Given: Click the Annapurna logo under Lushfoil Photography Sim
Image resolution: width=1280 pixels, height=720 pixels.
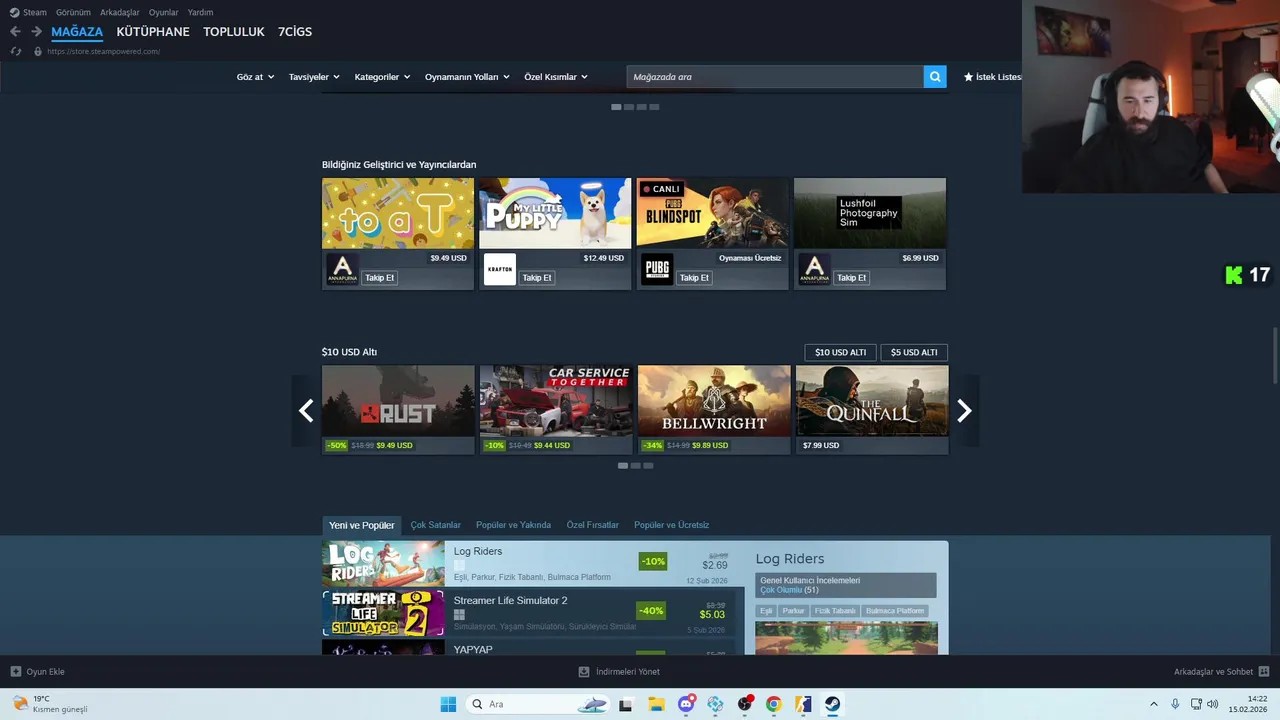Looking at the screenshot, I should [x=814, y=270].
